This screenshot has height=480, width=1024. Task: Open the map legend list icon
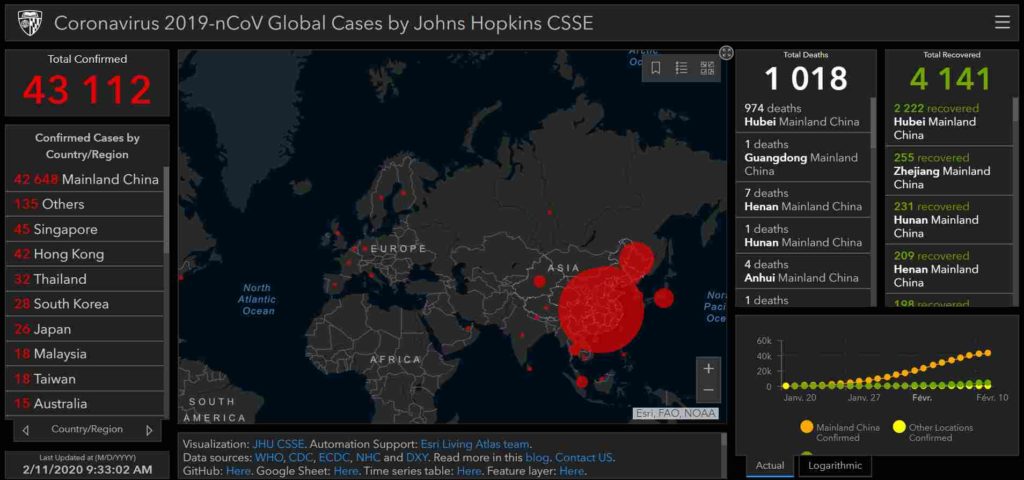[681, 68]
